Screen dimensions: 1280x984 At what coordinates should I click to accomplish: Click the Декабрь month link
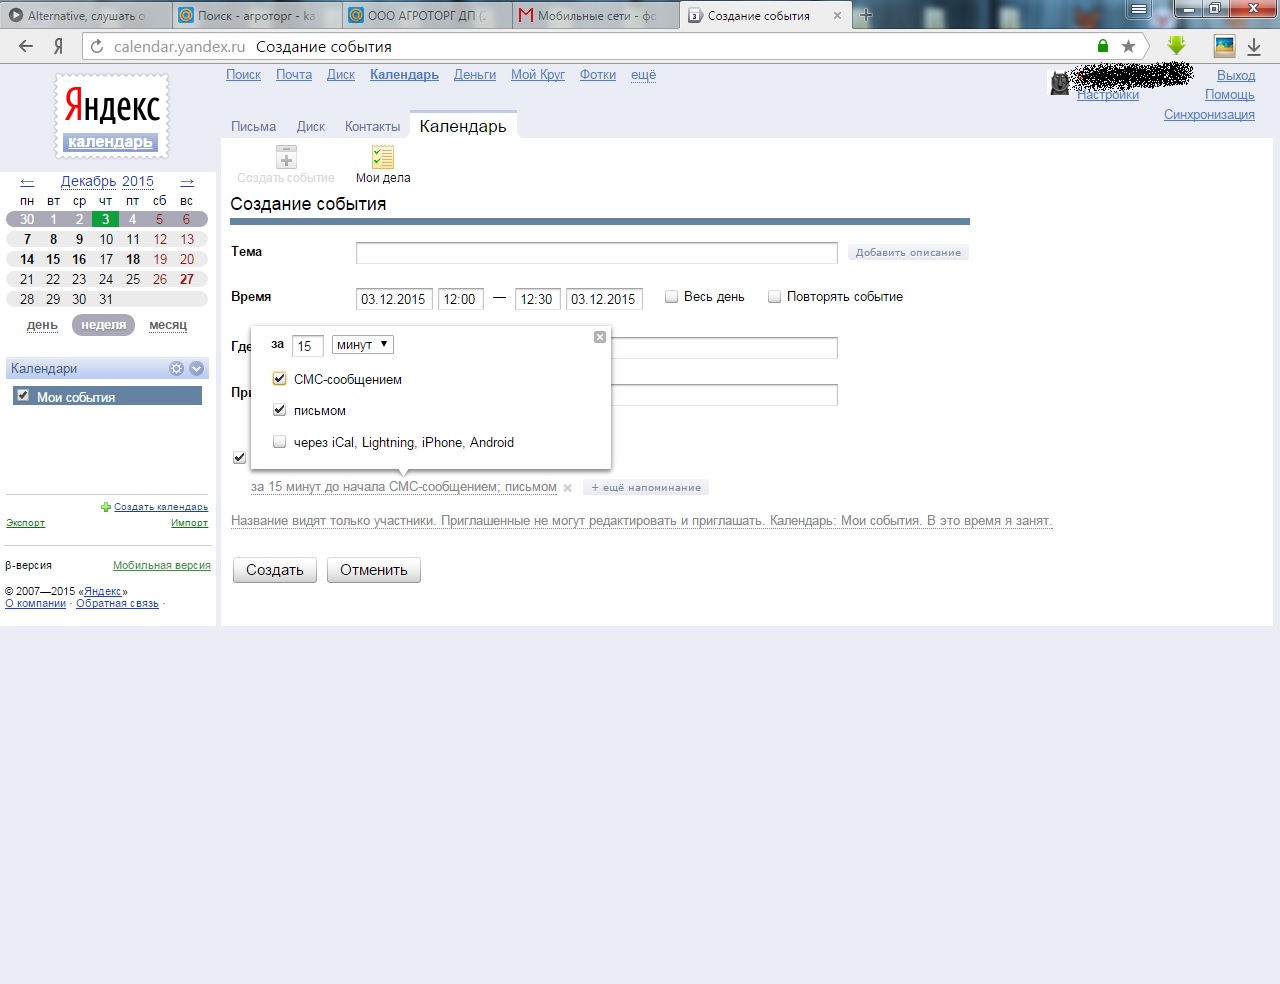(x=88, y=182)
